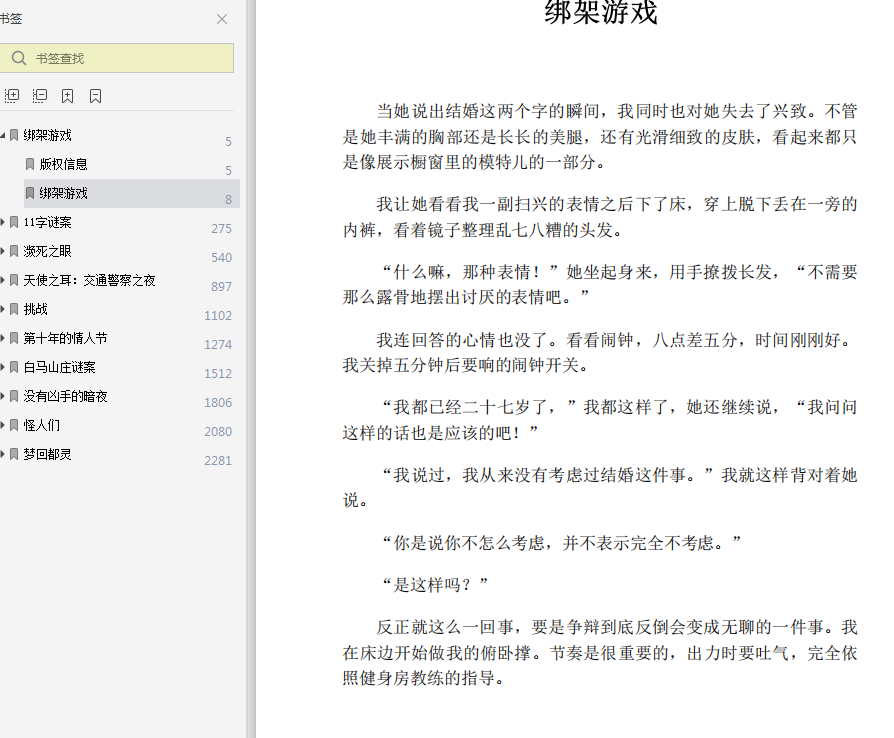This screenshot has width=894, height=738.
Task: Click page number 275
Action: click(x=221, y=229)
